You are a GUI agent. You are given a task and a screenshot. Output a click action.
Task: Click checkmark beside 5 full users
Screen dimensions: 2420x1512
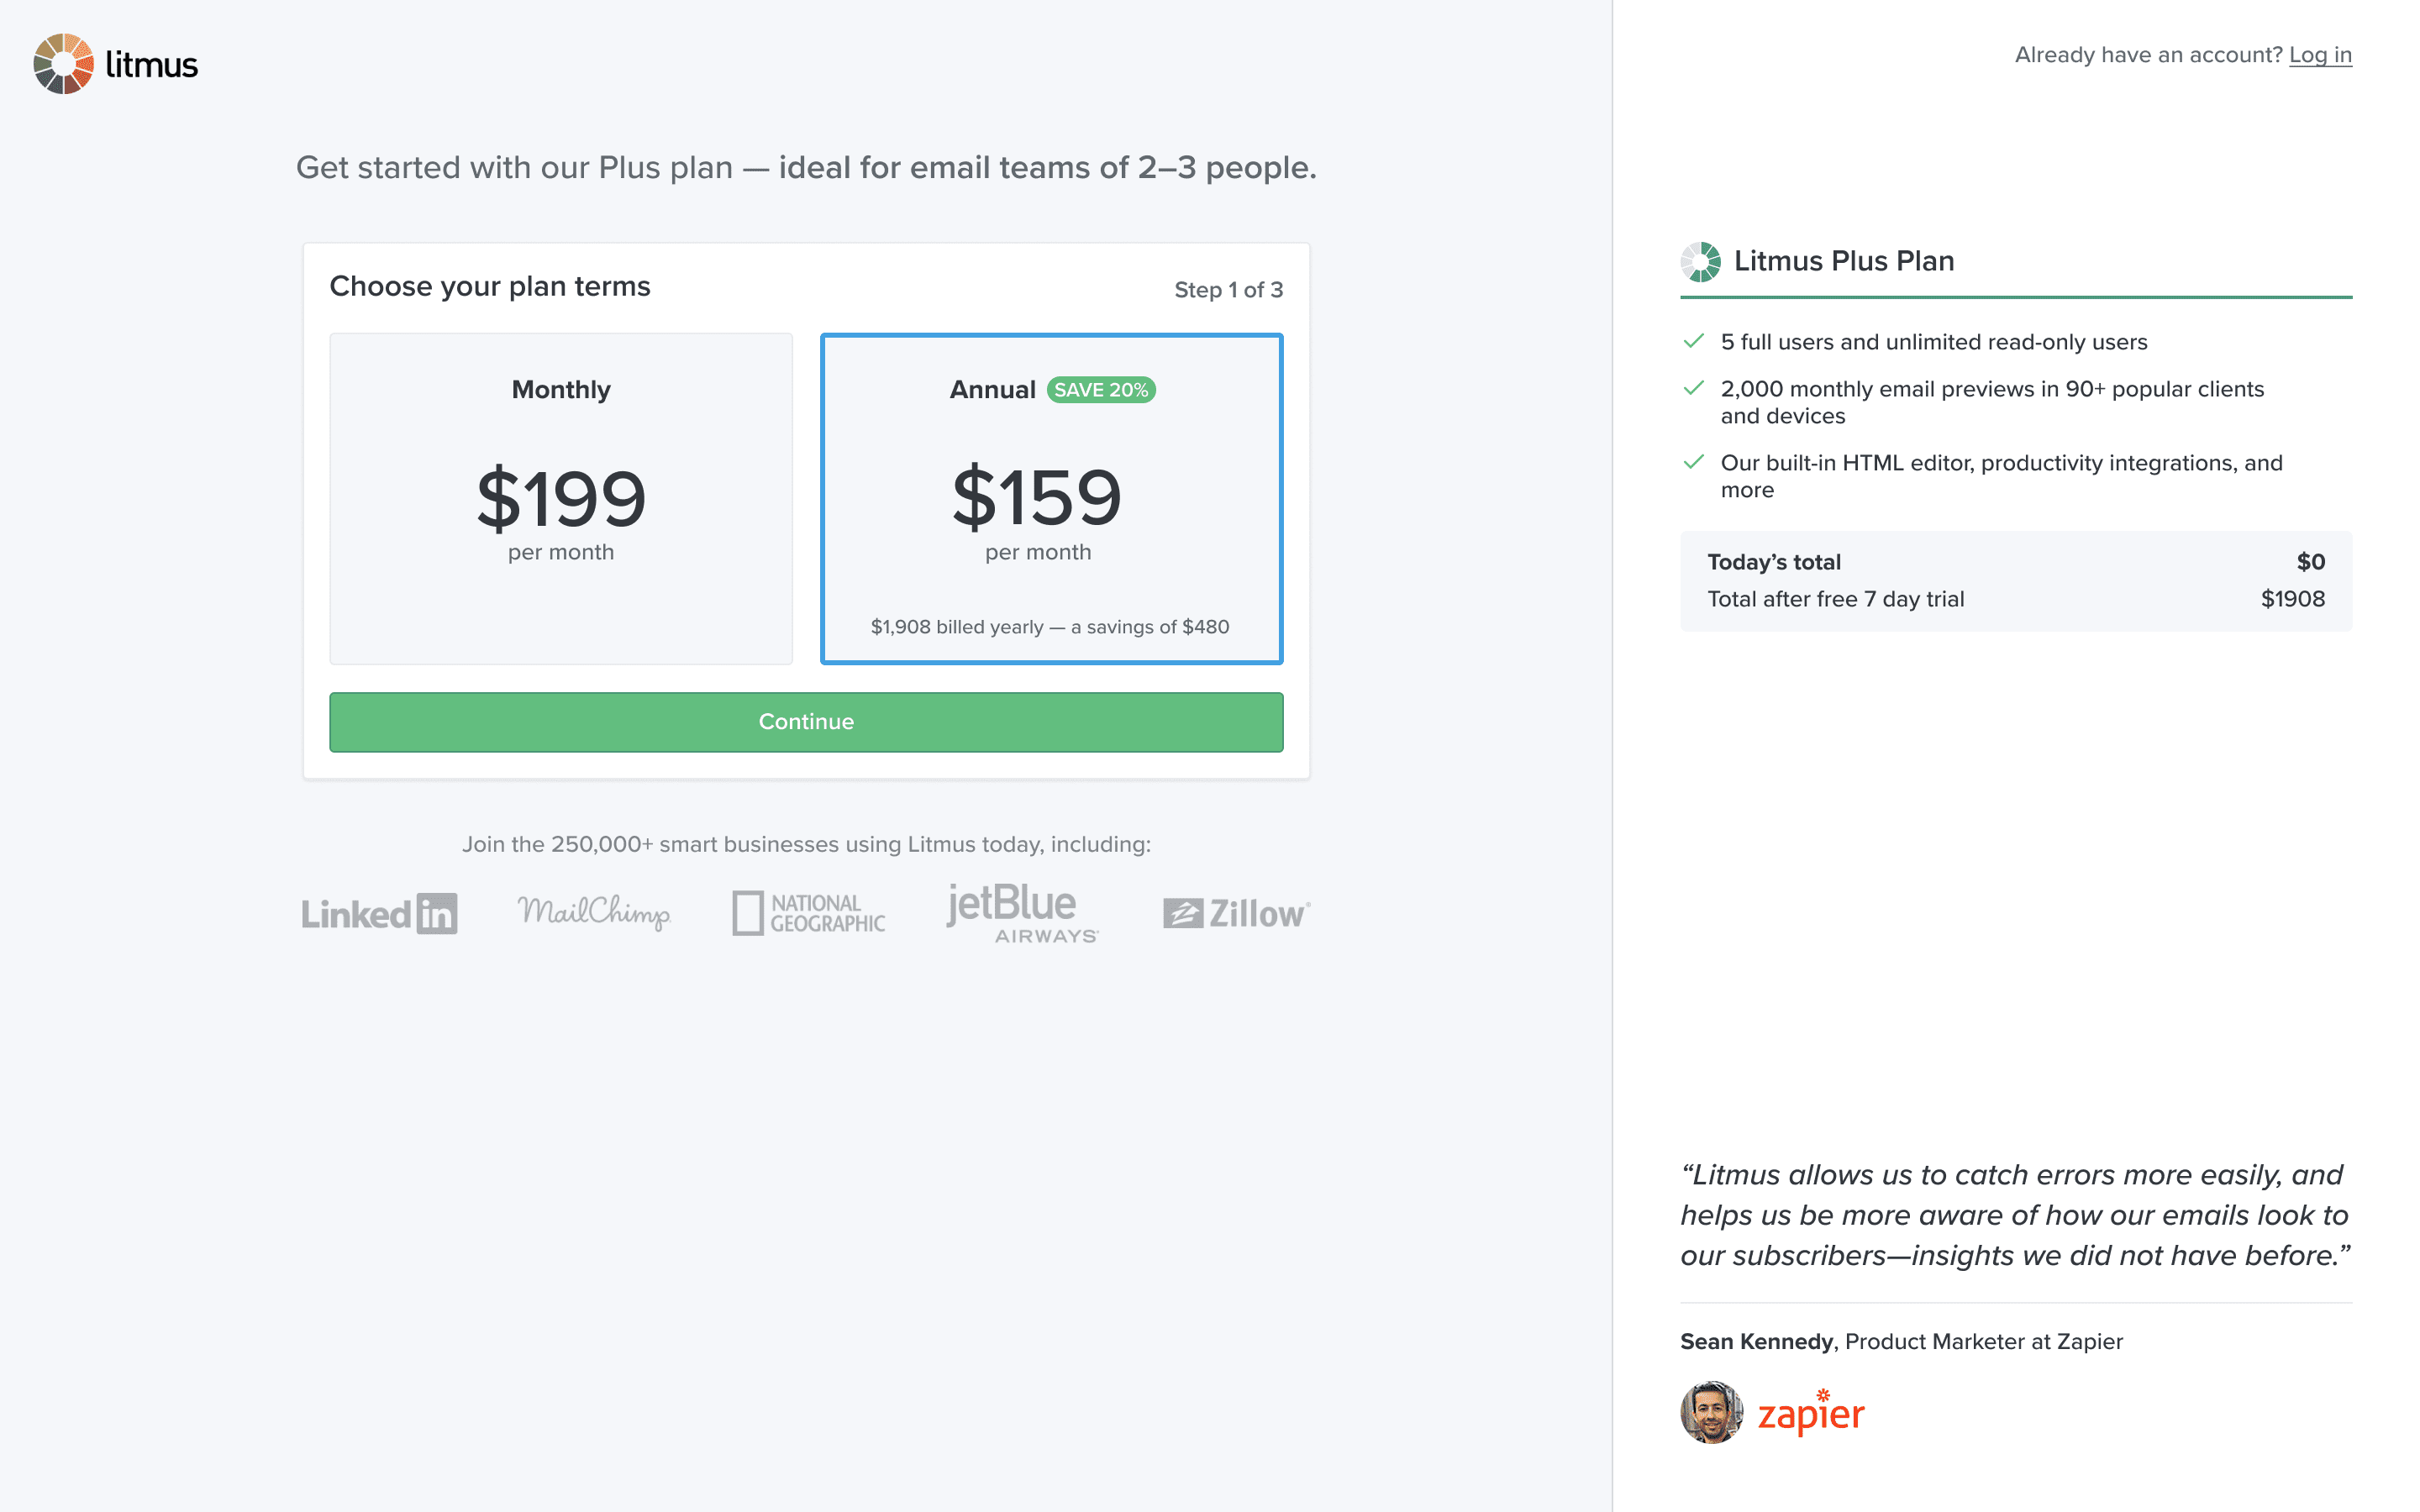coord(1693,342)
